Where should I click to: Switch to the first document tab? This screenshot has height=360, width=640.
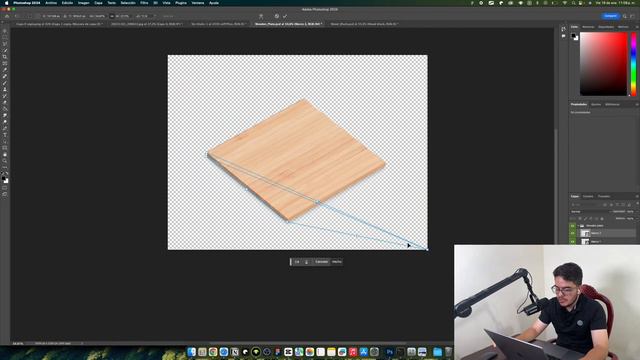click(x=59, y=24)
